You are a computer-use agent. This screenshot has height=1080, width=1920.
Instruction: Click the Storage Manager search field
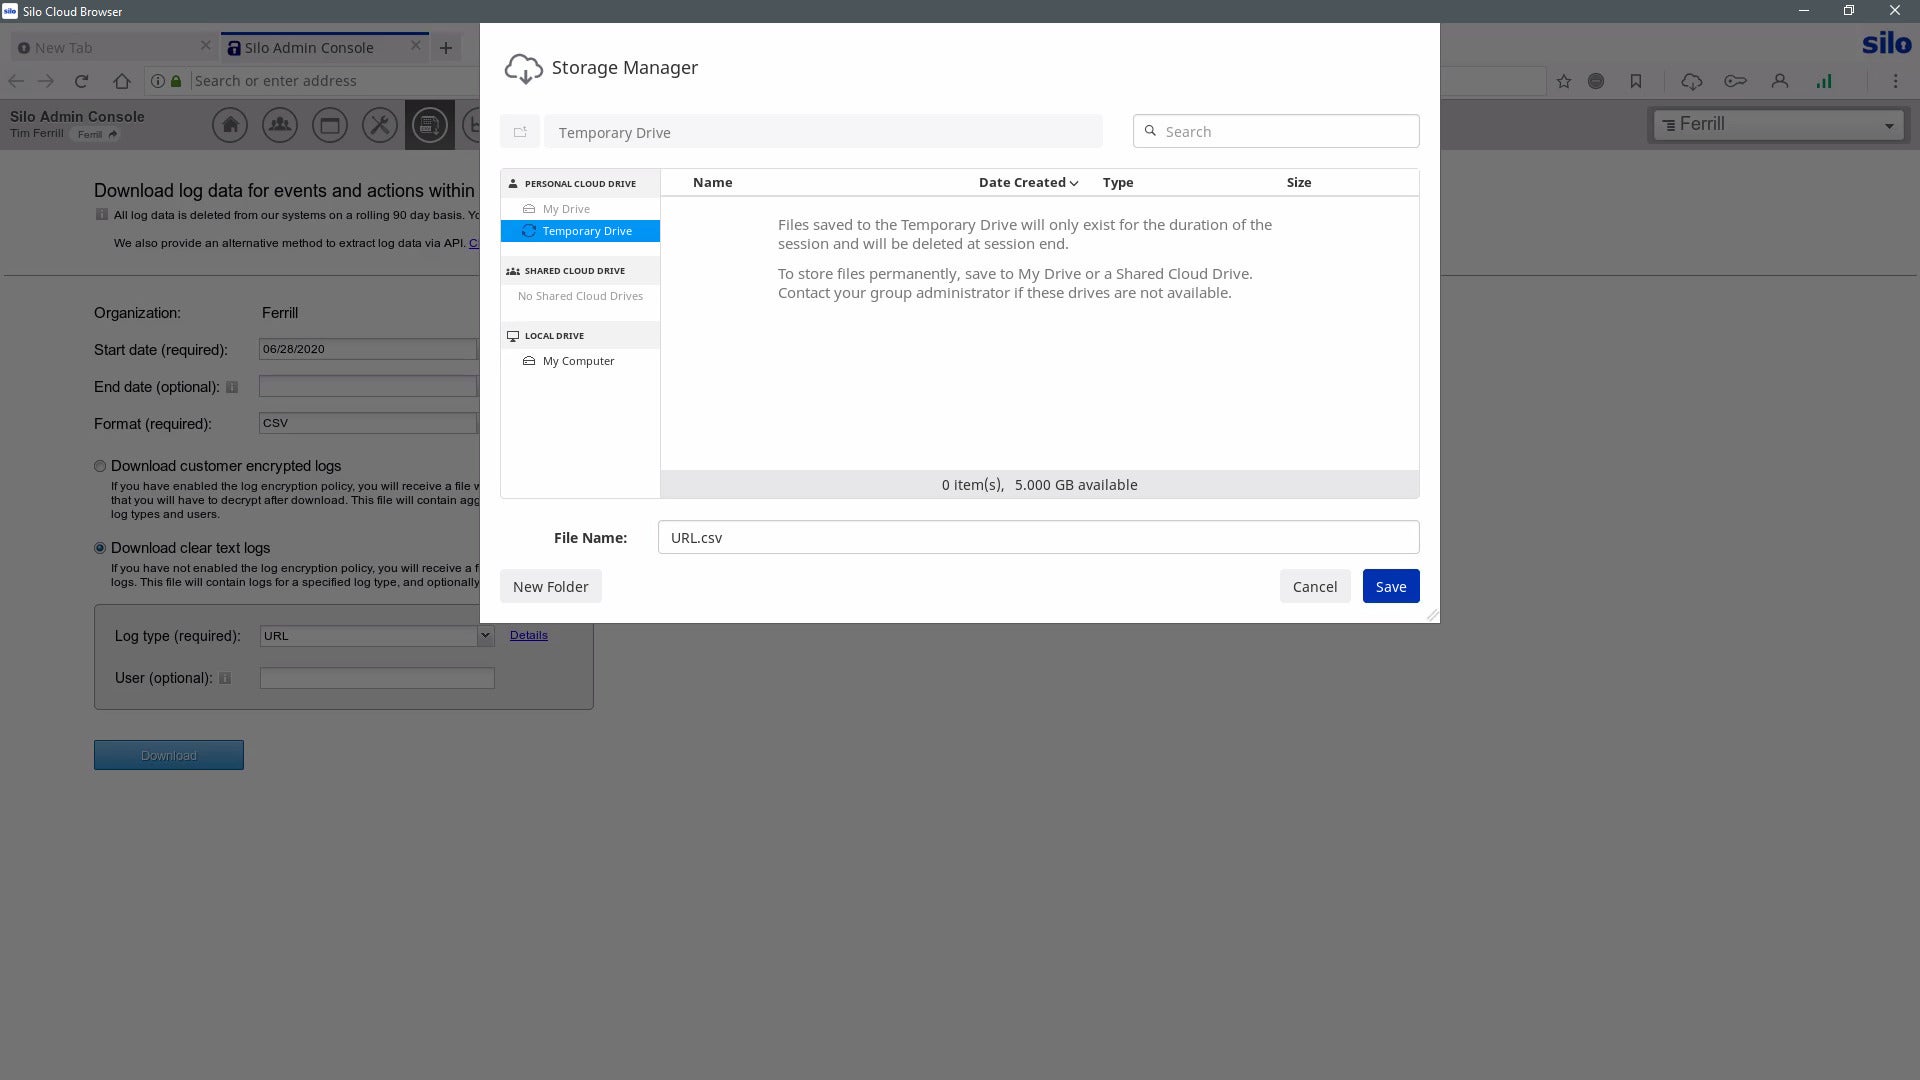pyautogui.click(x=1276, y=131)
